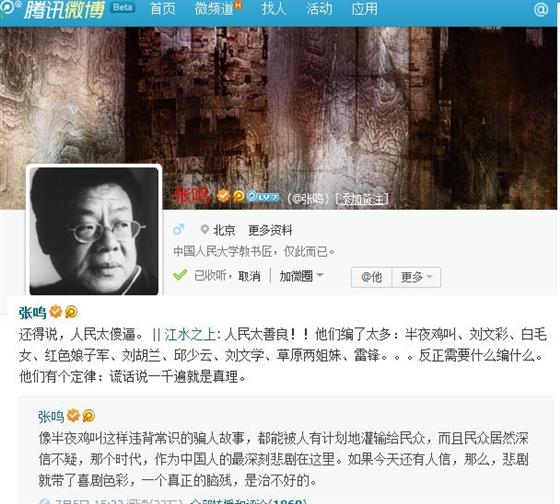This screenshot has height=504, width=560.
Task: Click the @他 button
Action: click(x=371, y=277)
